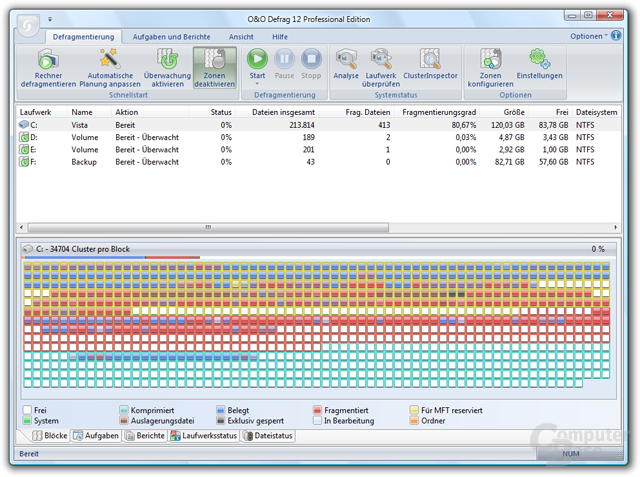
Task: Click Laufwerk überprüfen icon
Action: [380, 59]
